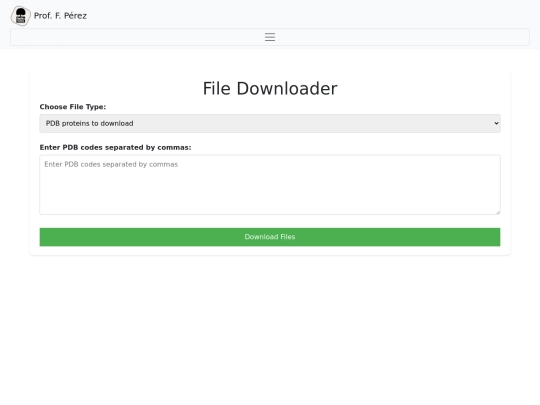The image size is (540, 405).
Task: Expand the Choose File Type dropdown
Action: tap(270, 123)
